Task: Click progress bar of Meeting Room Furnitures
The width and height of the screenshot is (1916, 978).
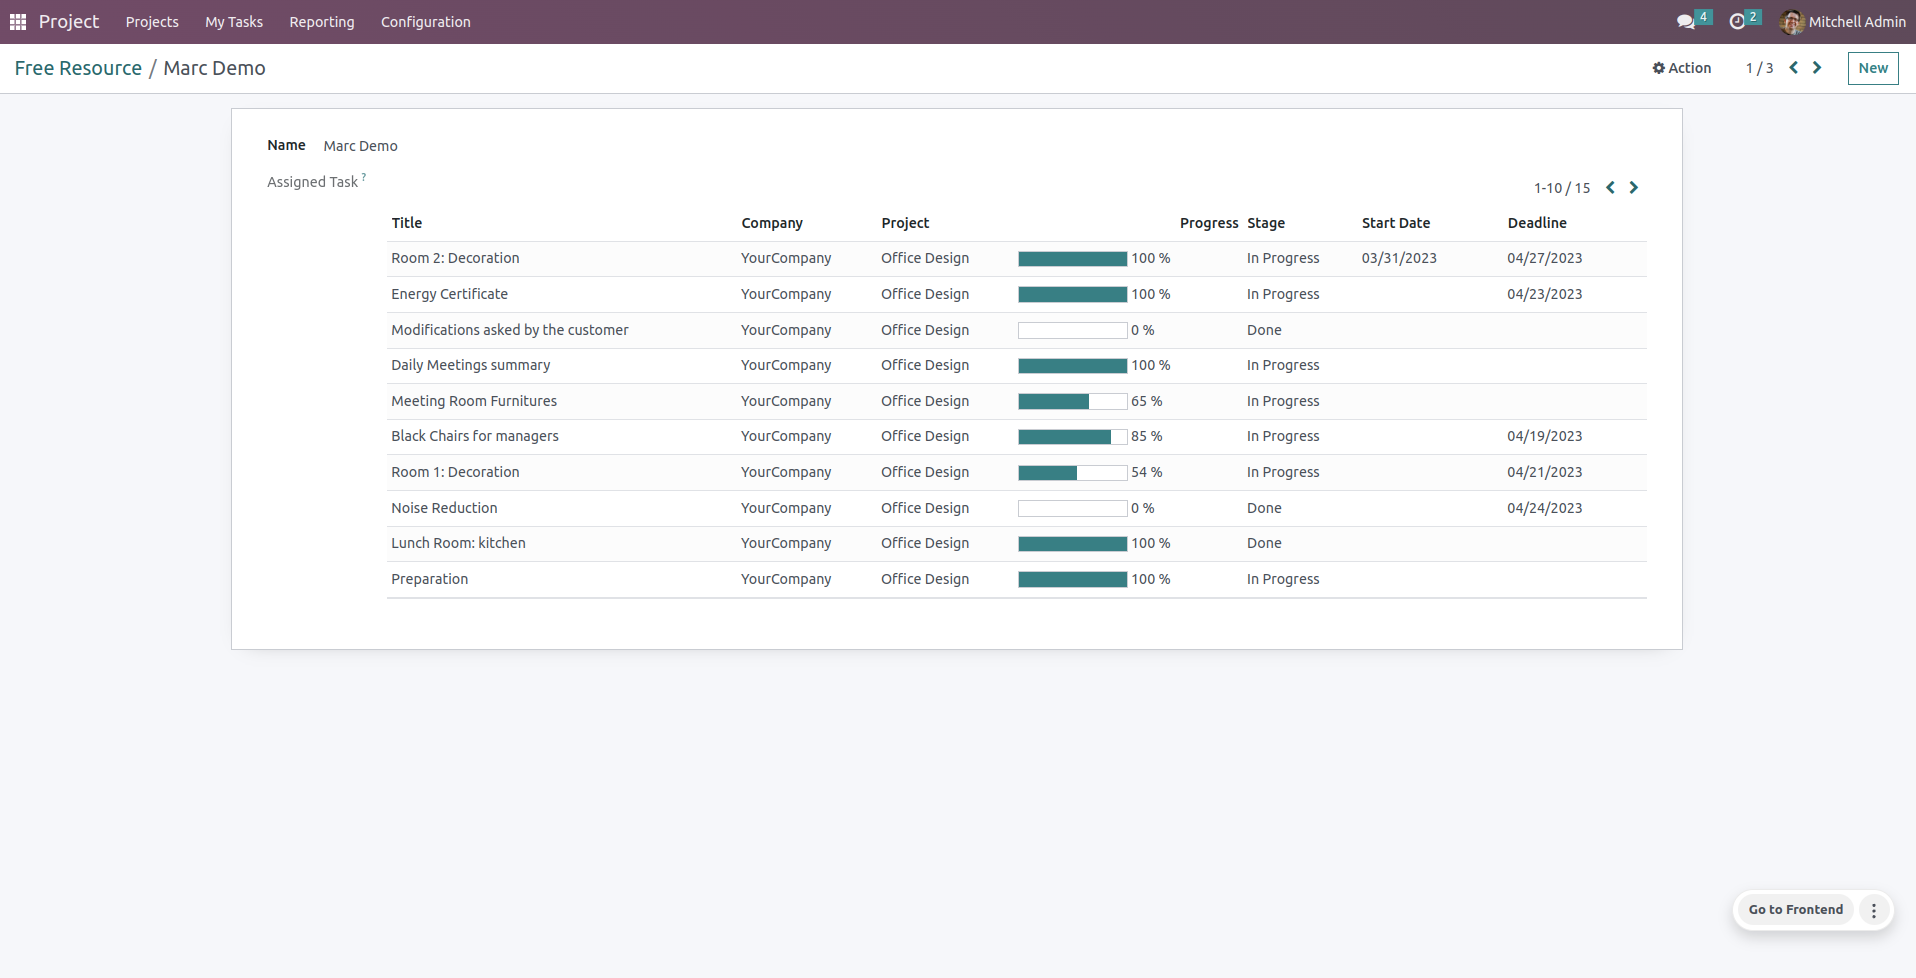Action: pyautogui.click(x=1072, y=401)
